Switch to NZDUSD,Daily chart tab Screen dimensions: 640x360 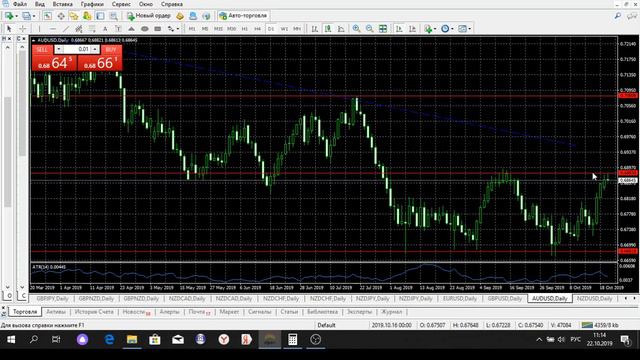pyautogui.click(x=594, y=298)
